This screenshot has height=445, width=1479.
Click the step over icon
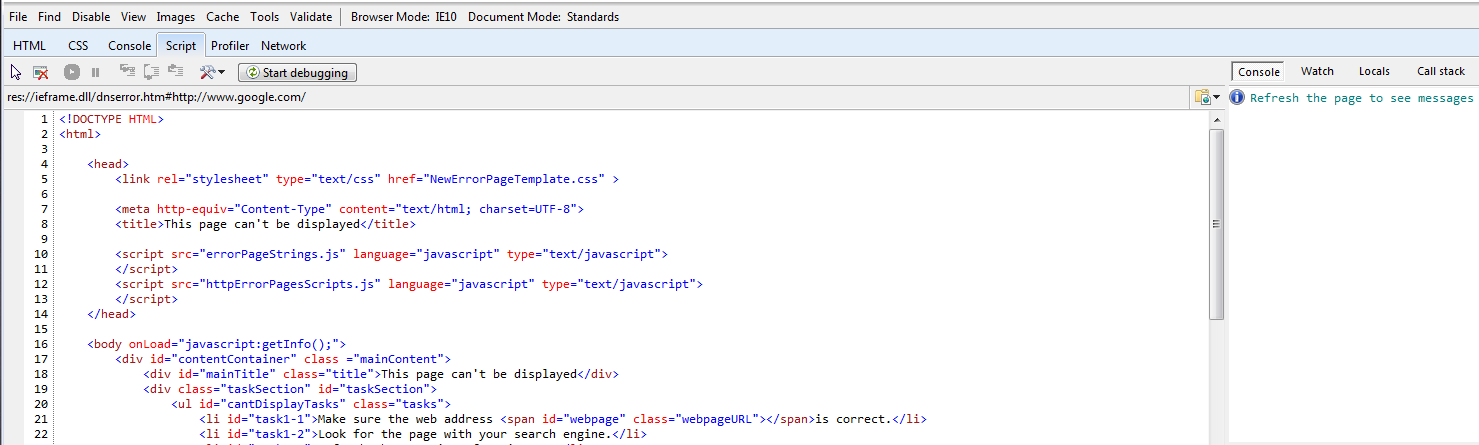point(151,72)
